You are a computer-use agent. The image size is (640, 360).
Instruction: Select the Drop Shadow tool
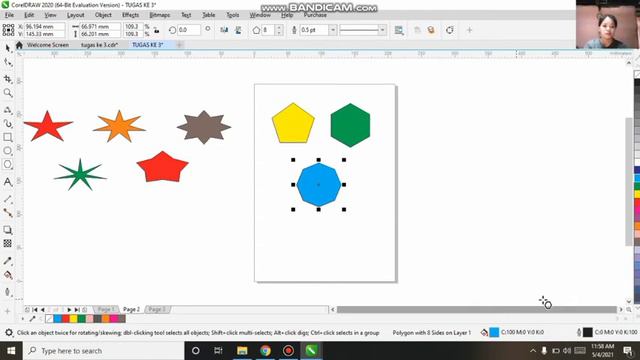(x=8, y=229)
